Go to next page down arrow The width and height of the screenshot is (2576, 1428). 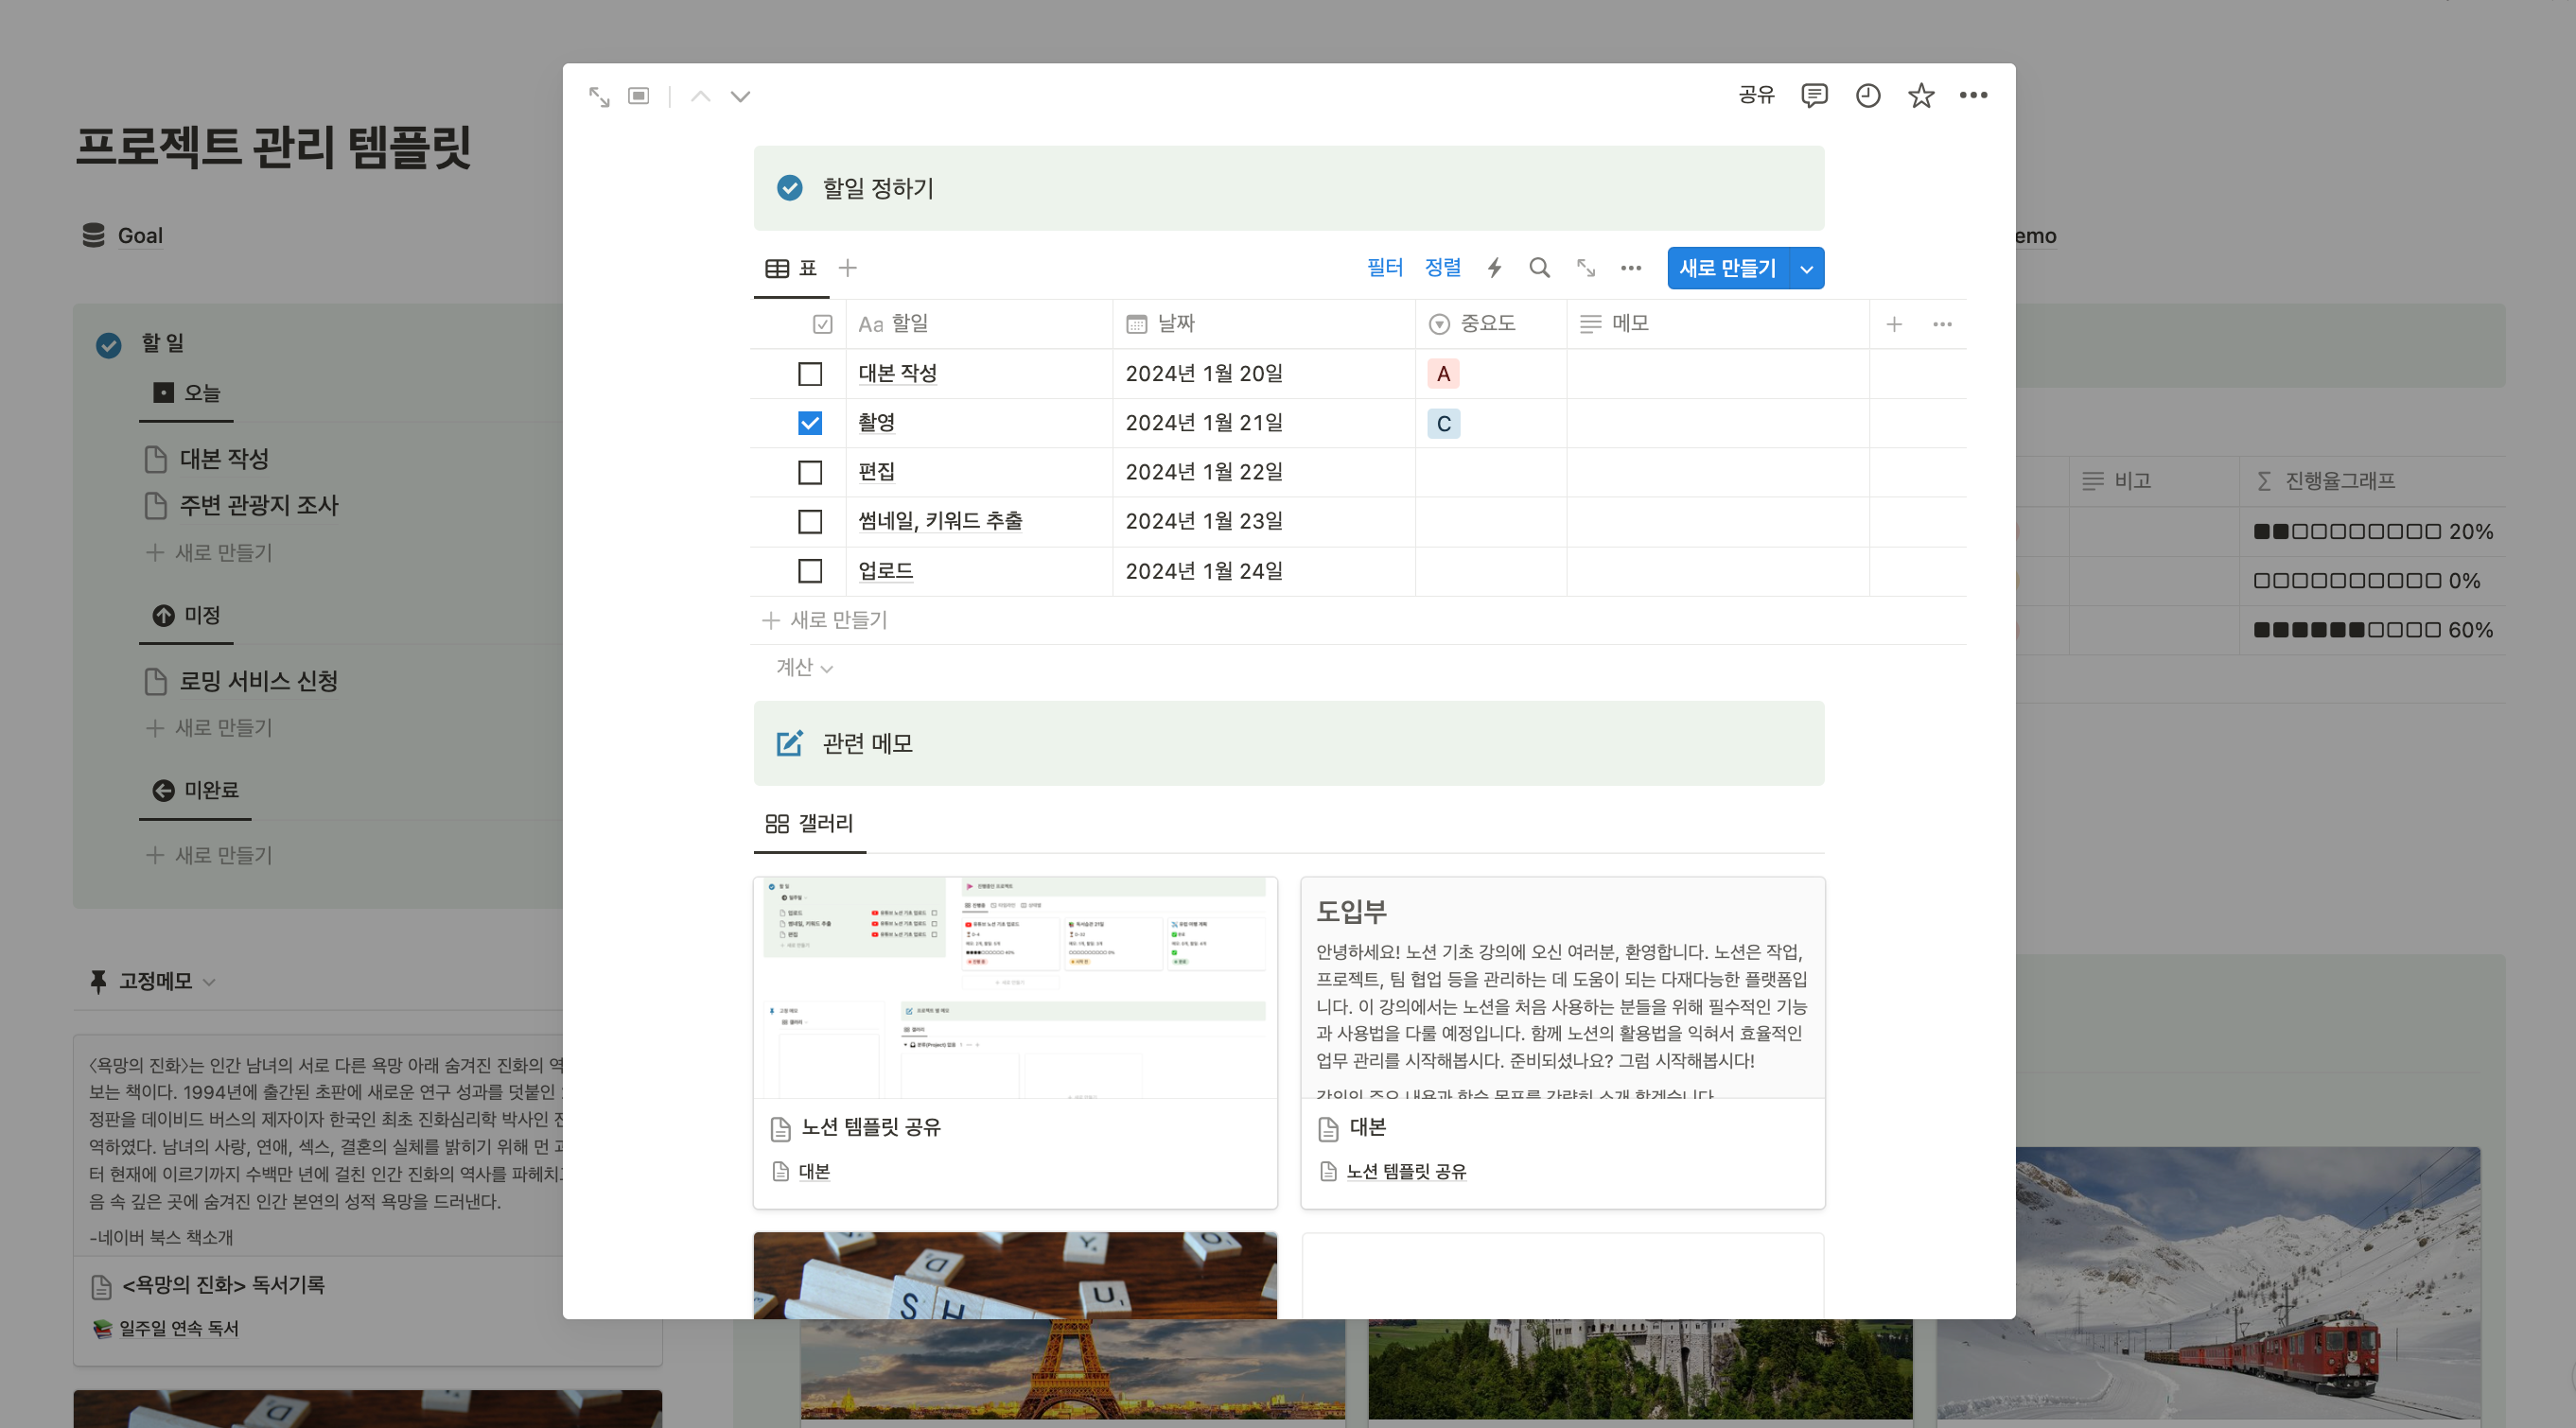[x=740, y=96]
